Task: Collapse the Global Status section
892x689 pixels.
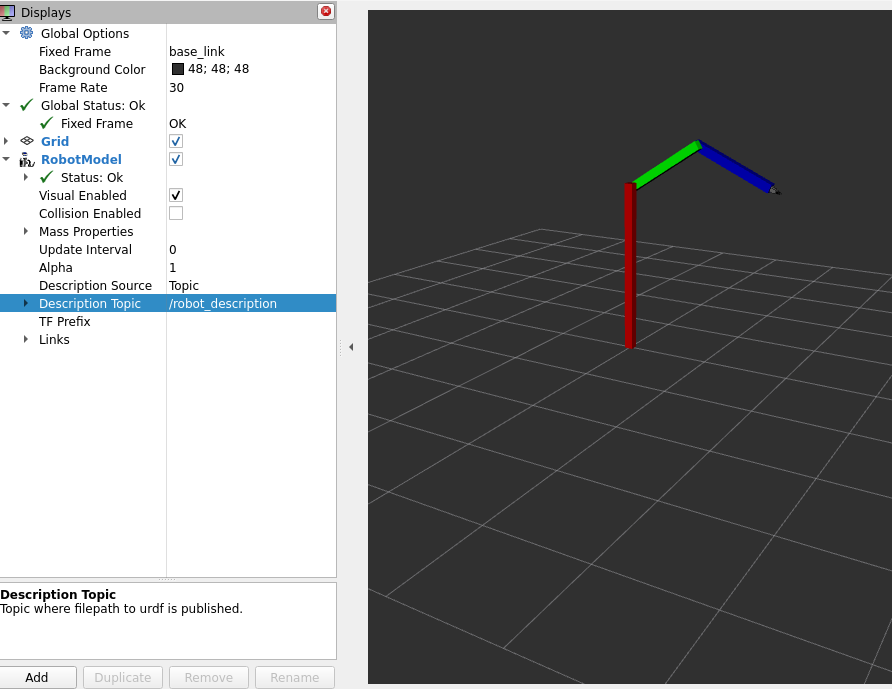Action: pyautogui.click(x=6, y=105)
